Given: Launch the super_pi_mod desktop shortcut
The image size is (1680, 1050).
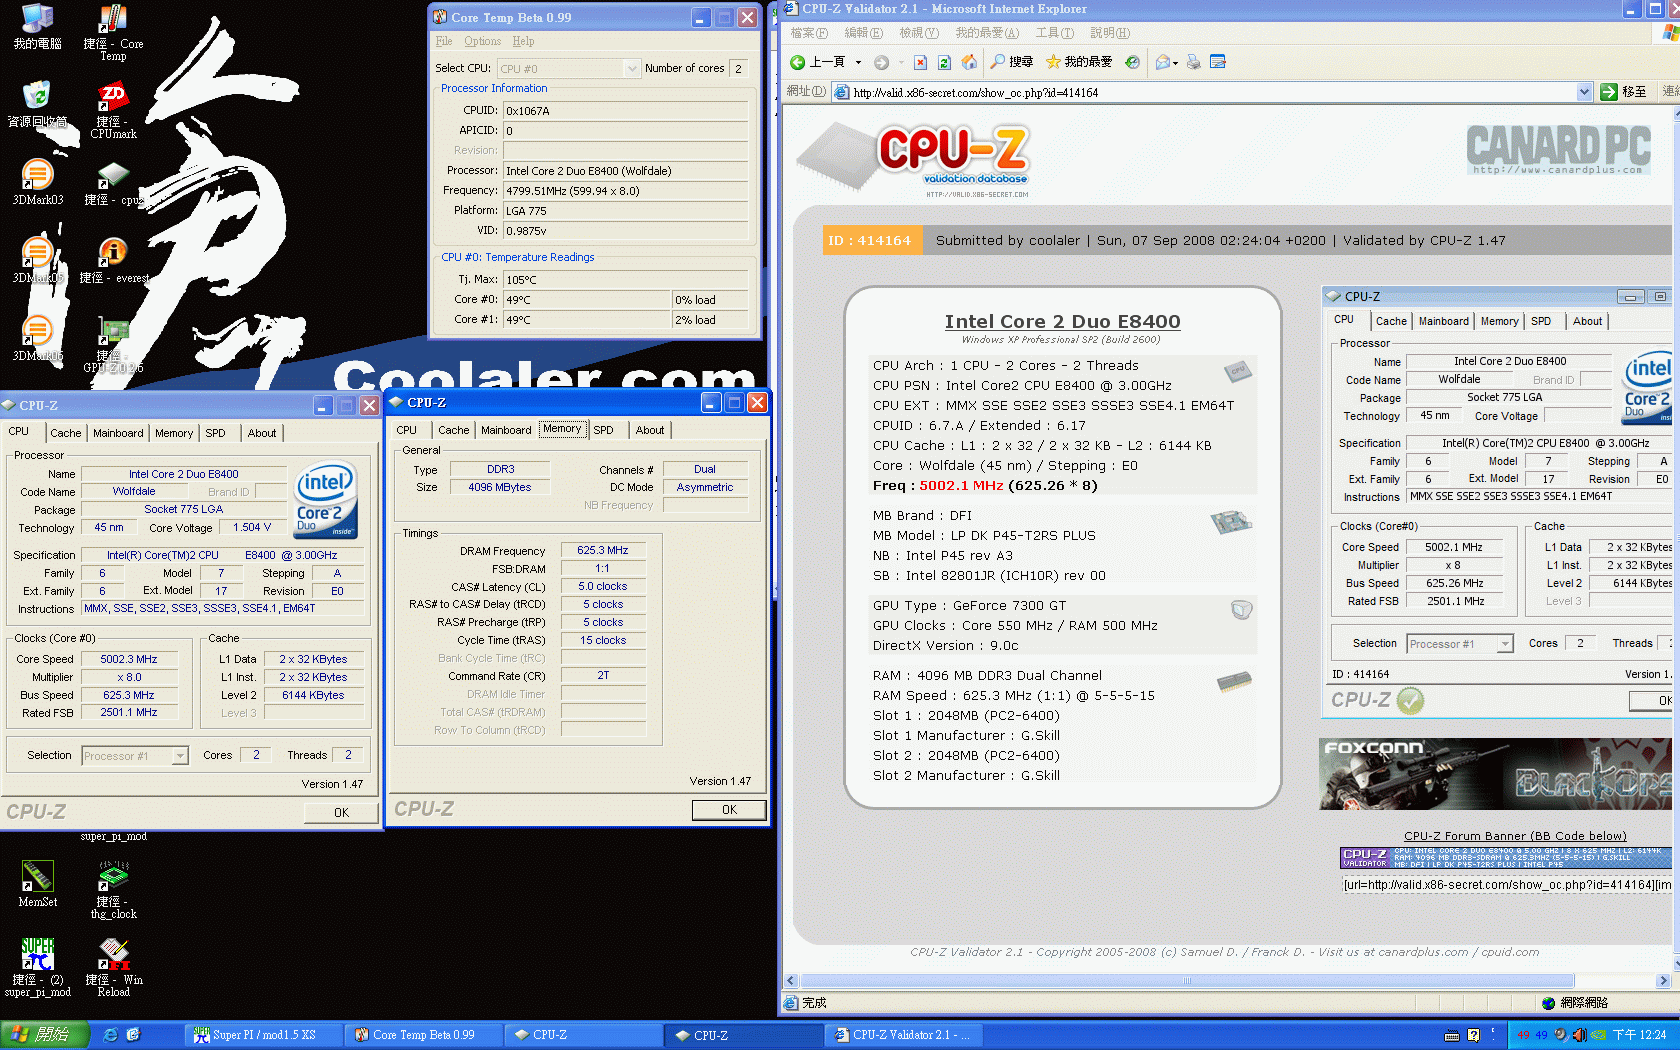Looking at the screenshot, I should [x=37, y=967].
